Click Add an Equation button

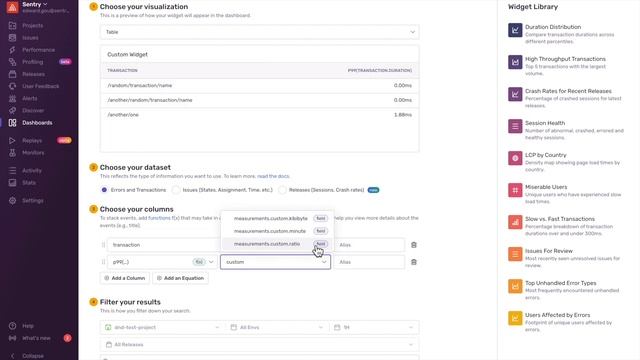(180, 278)
